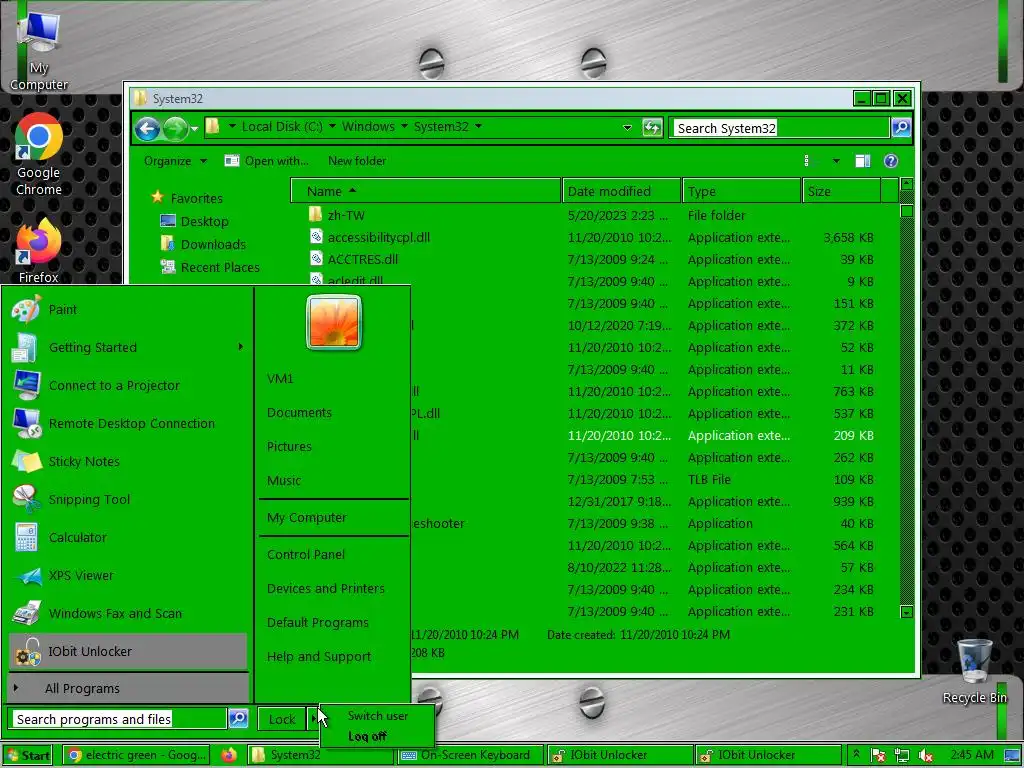Image resolution: width=1024 pixels, height=768 pixels.
Task: Open Explorer help question mark icon
Action: coord(891,161)
